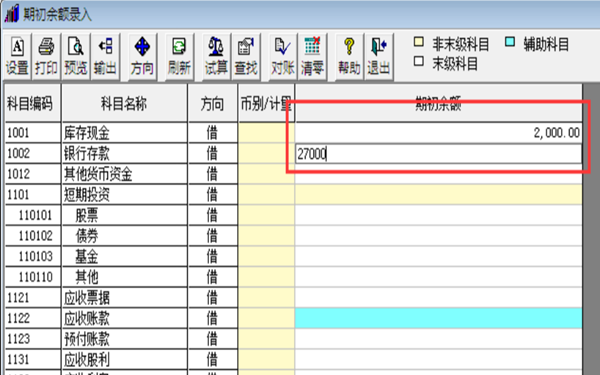Click the yellow balance cell for 短期投资
This screenshot has width=600, height=375.
click(439, 195)
